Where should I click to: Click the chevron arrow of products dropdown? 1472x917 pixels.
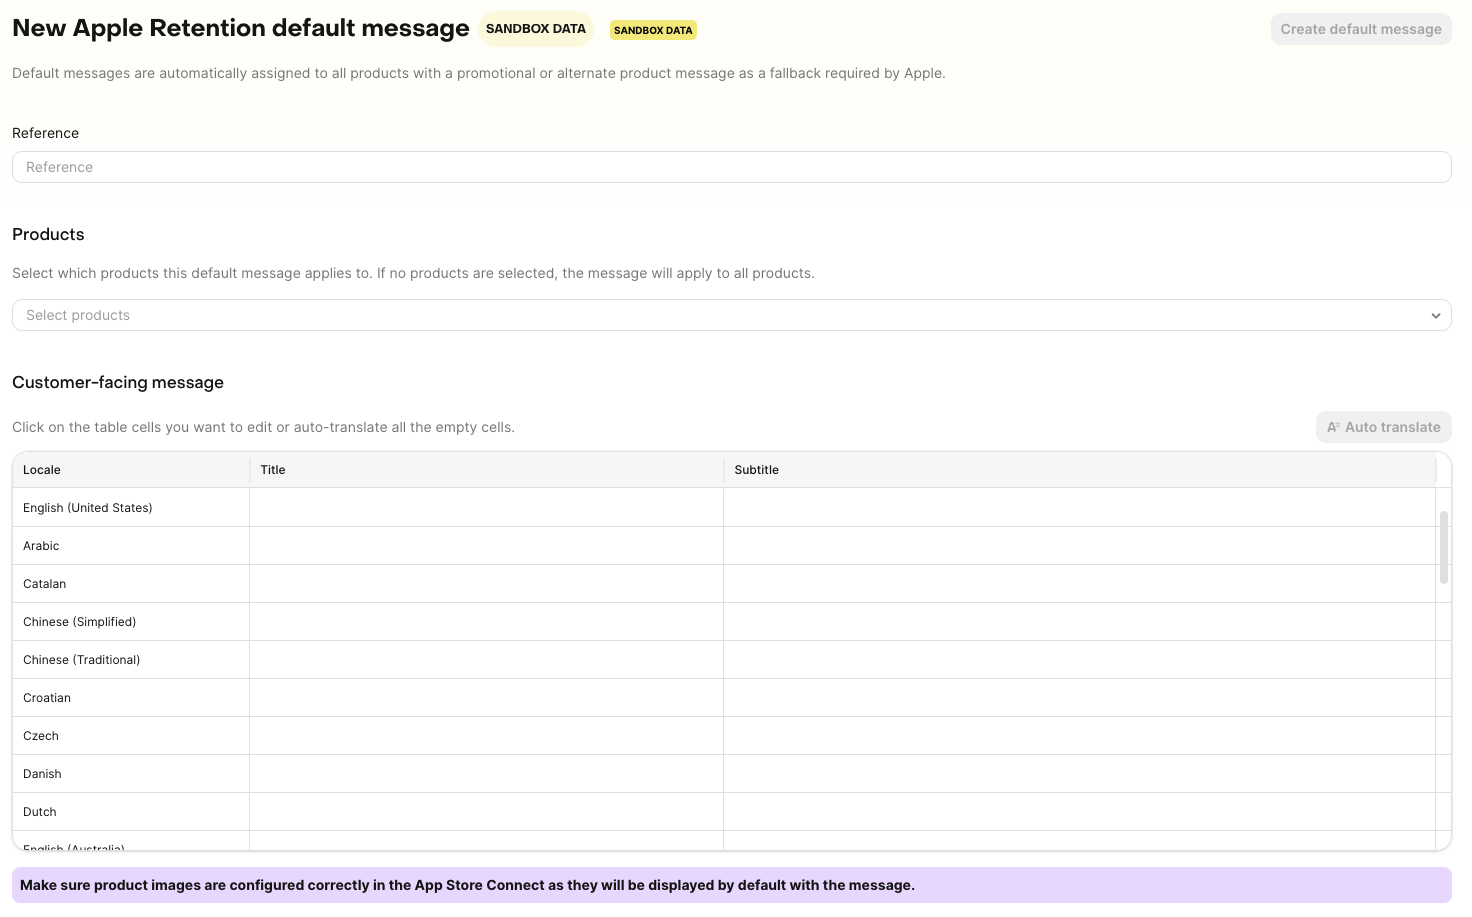click(x=1435, y=315)
